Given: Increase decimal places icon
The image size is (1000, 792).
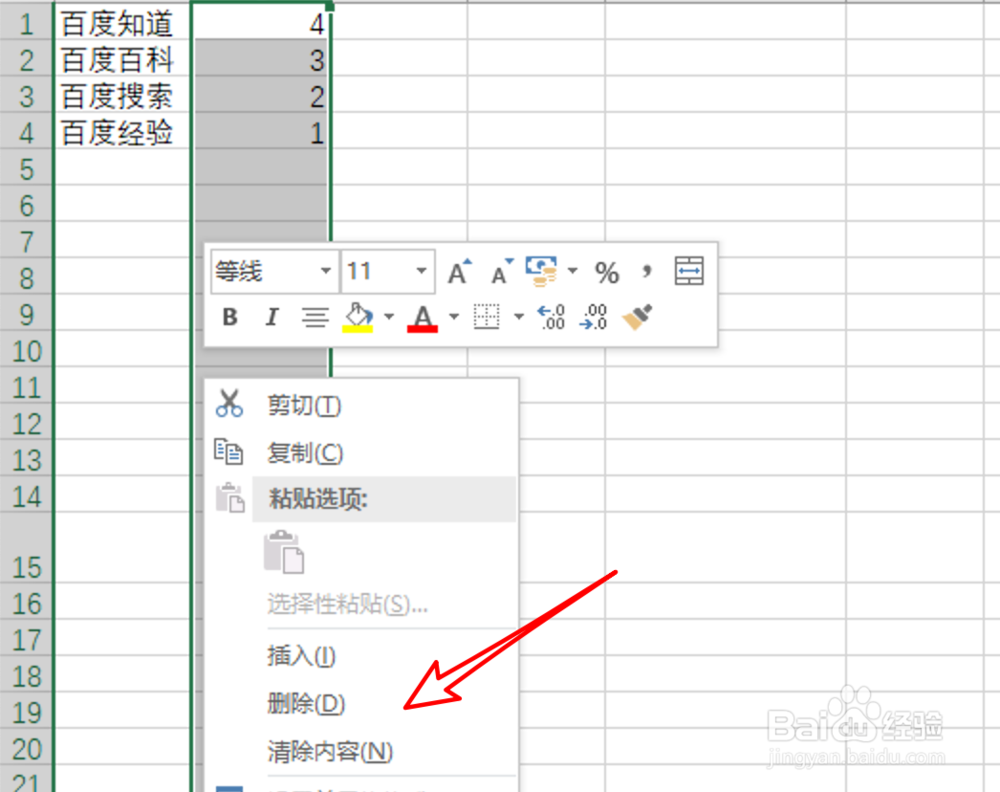Looking at the screenshot, I should point(552,317).
